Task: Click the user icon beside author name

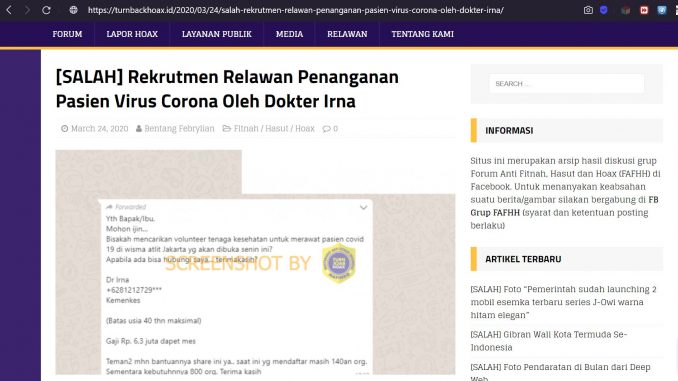Action: tap(139, 128)
